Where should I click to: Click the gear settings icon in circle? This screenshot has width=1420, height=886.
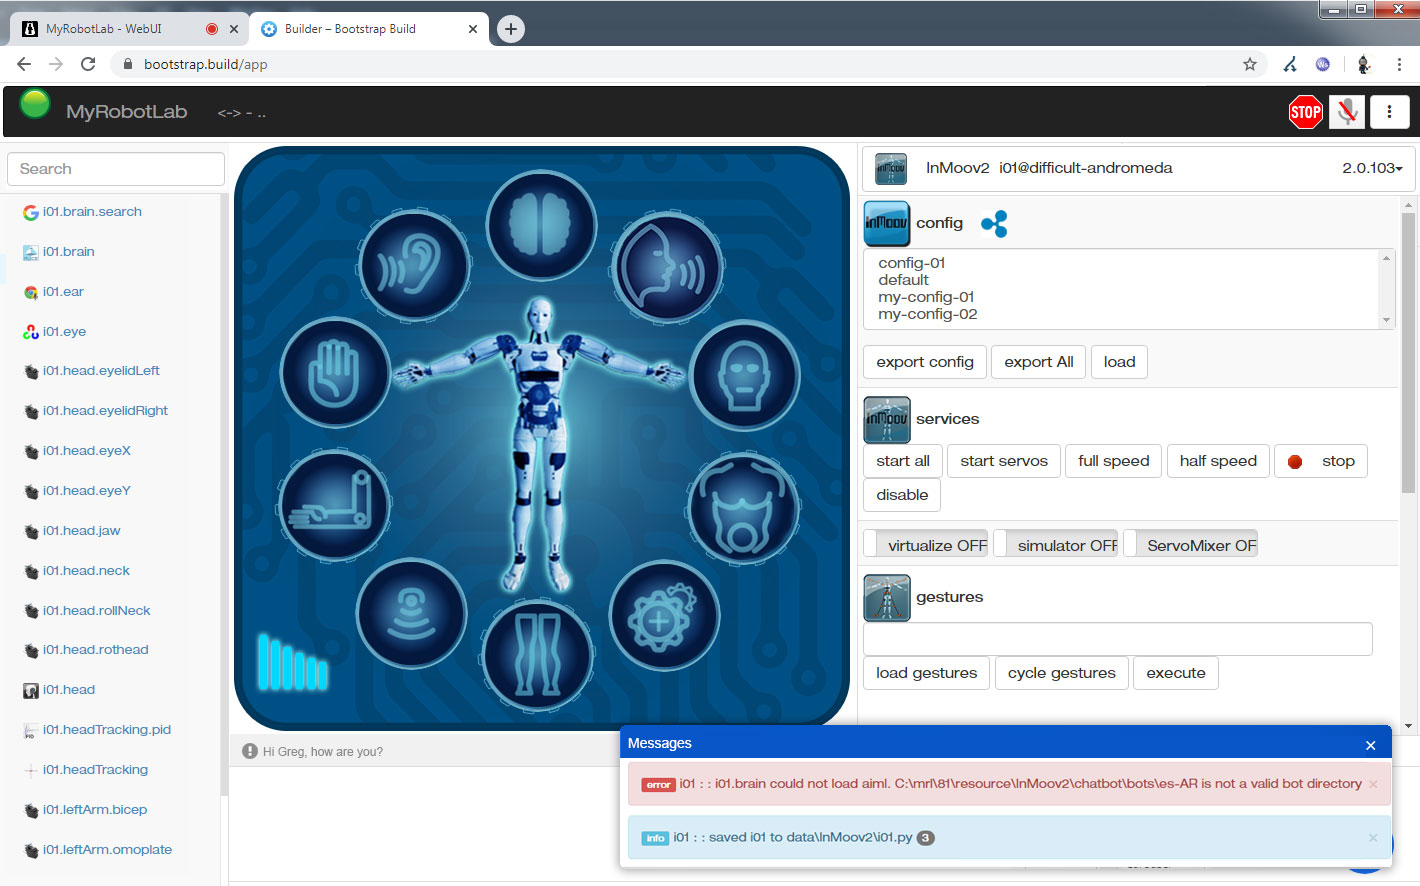click(x=663, y=616)
